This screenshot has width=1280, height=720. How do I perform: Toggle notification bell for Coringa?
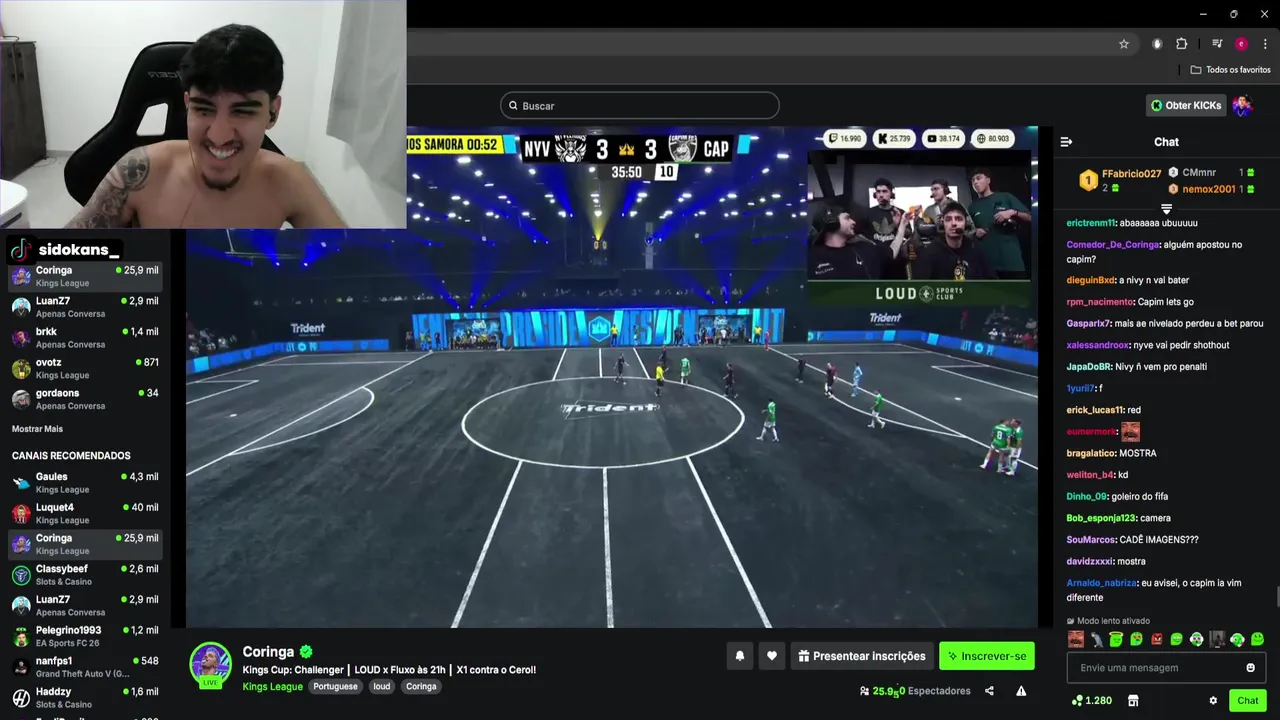pyautogui.click(x=740, y=656)
